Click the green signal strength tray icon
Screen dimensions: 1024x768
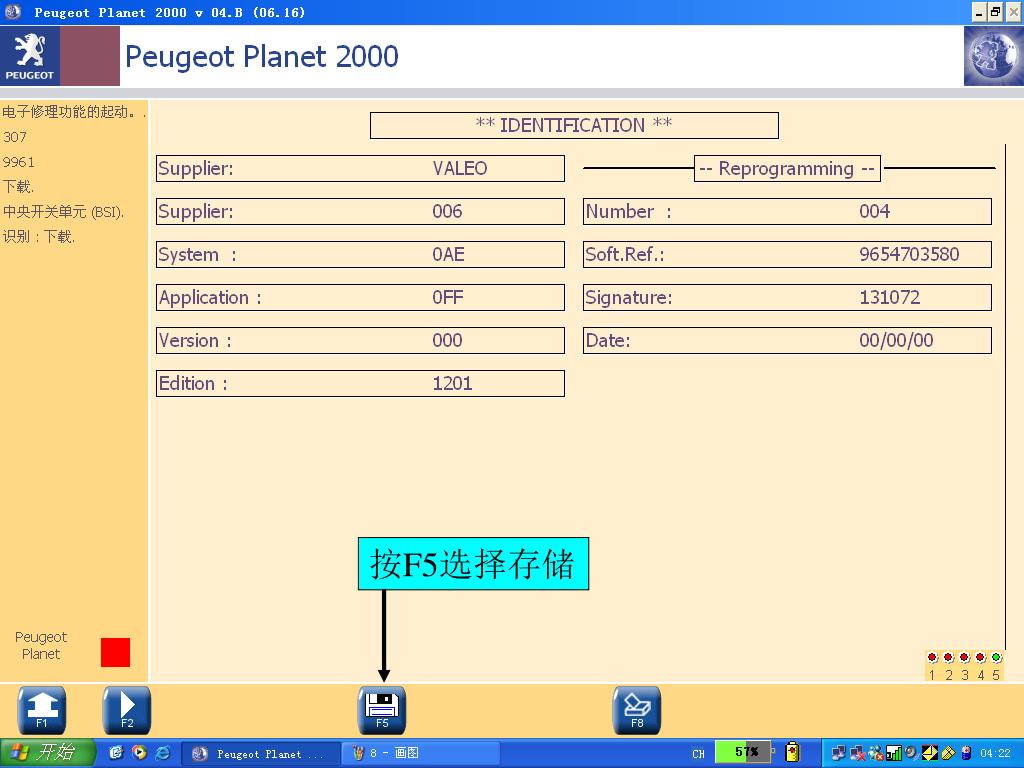click(893, 753)
